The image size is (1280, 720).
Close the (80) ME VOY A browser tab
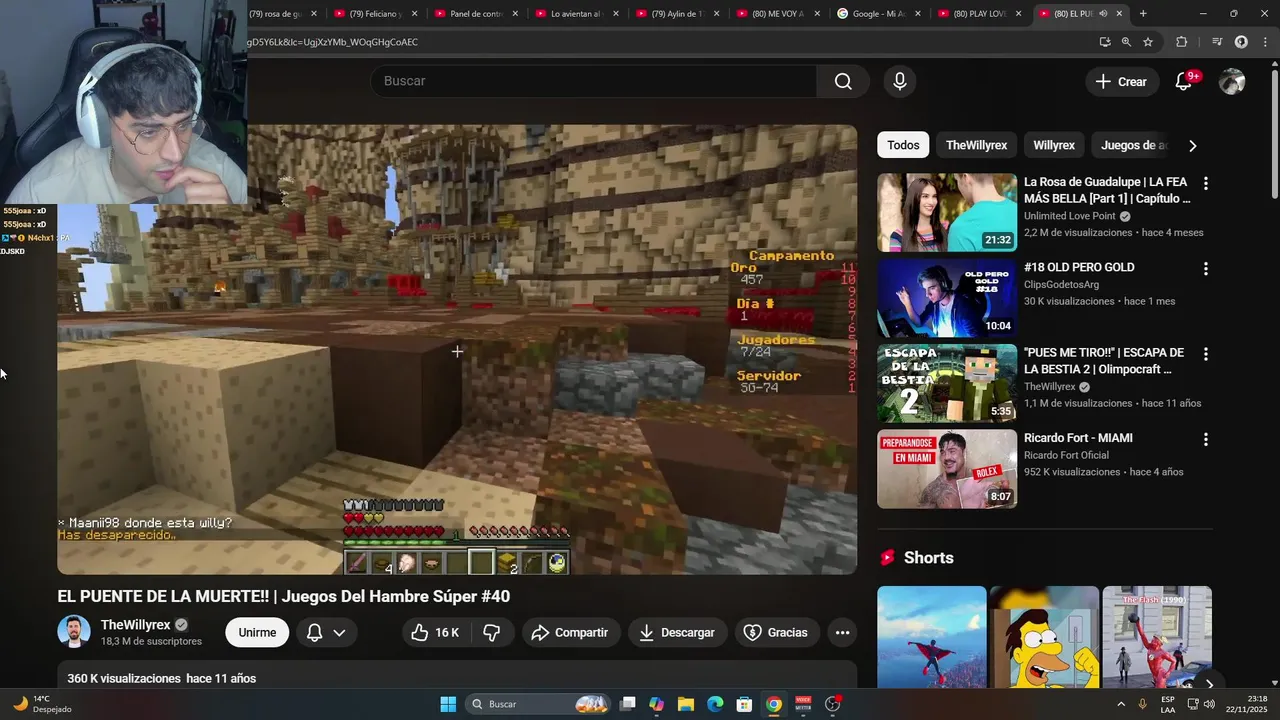click(817, 14)
